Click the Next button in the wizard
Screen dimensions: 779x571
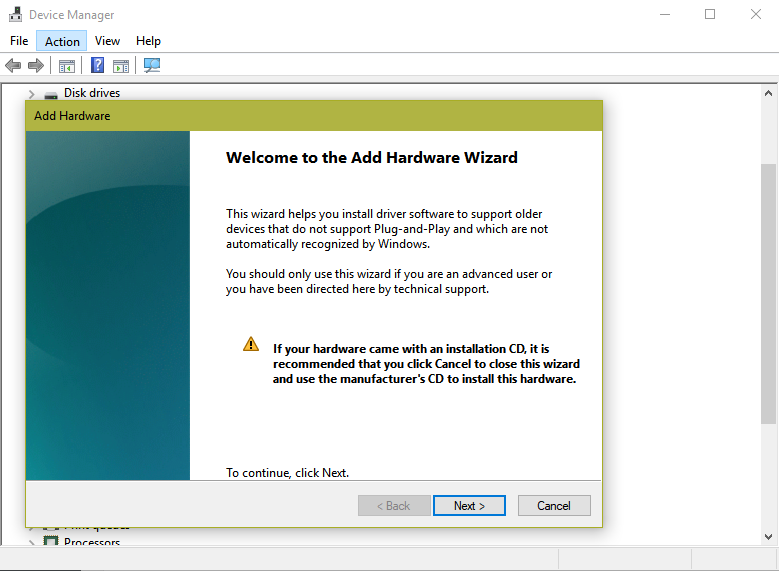click(x=469, y=505)
